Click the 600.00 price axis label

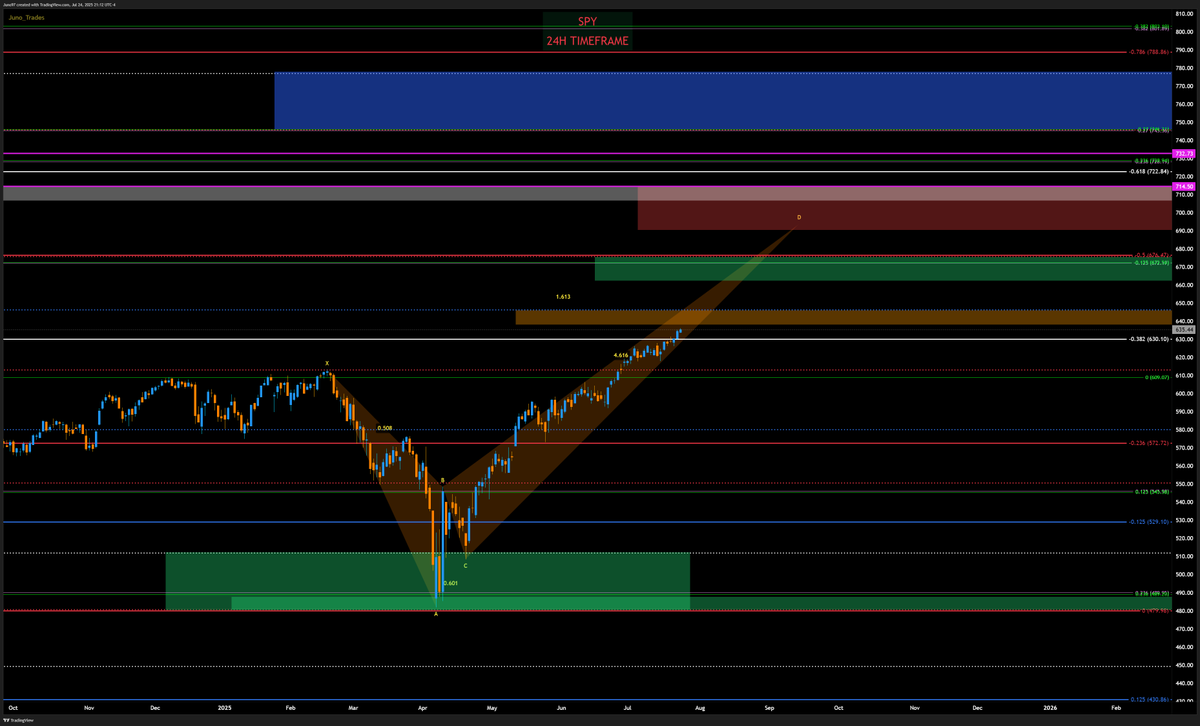(x=1184, y=393)
